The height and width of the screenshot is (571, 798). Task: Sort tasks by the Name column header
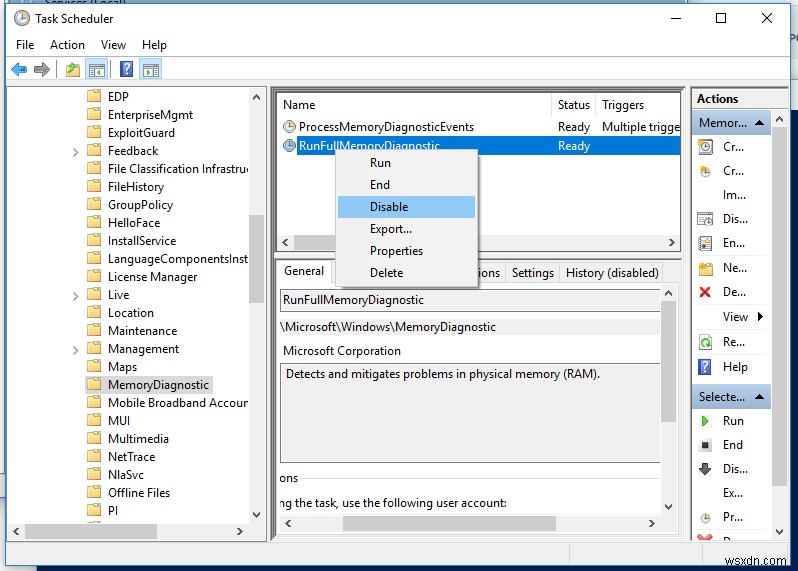click(415, 105)
